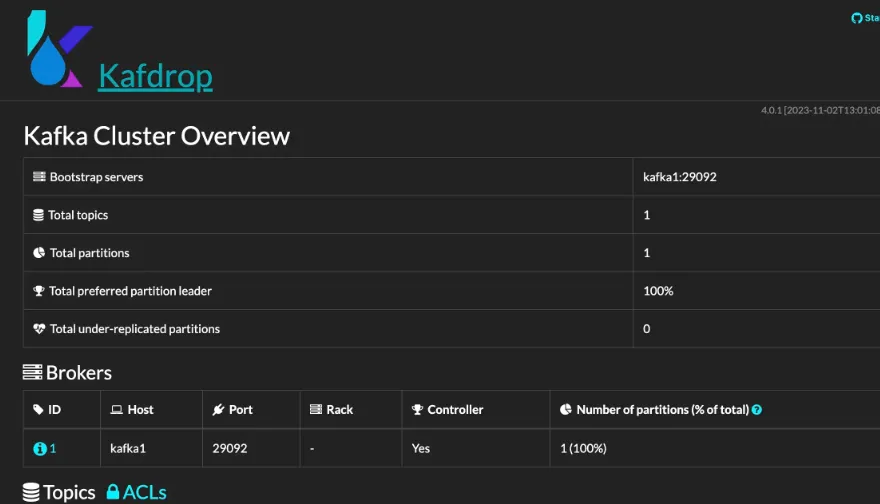Select the under-replicated partitions value 0
Image resolution: width=880 pixels, height=504 pixels.
[647, 329]
